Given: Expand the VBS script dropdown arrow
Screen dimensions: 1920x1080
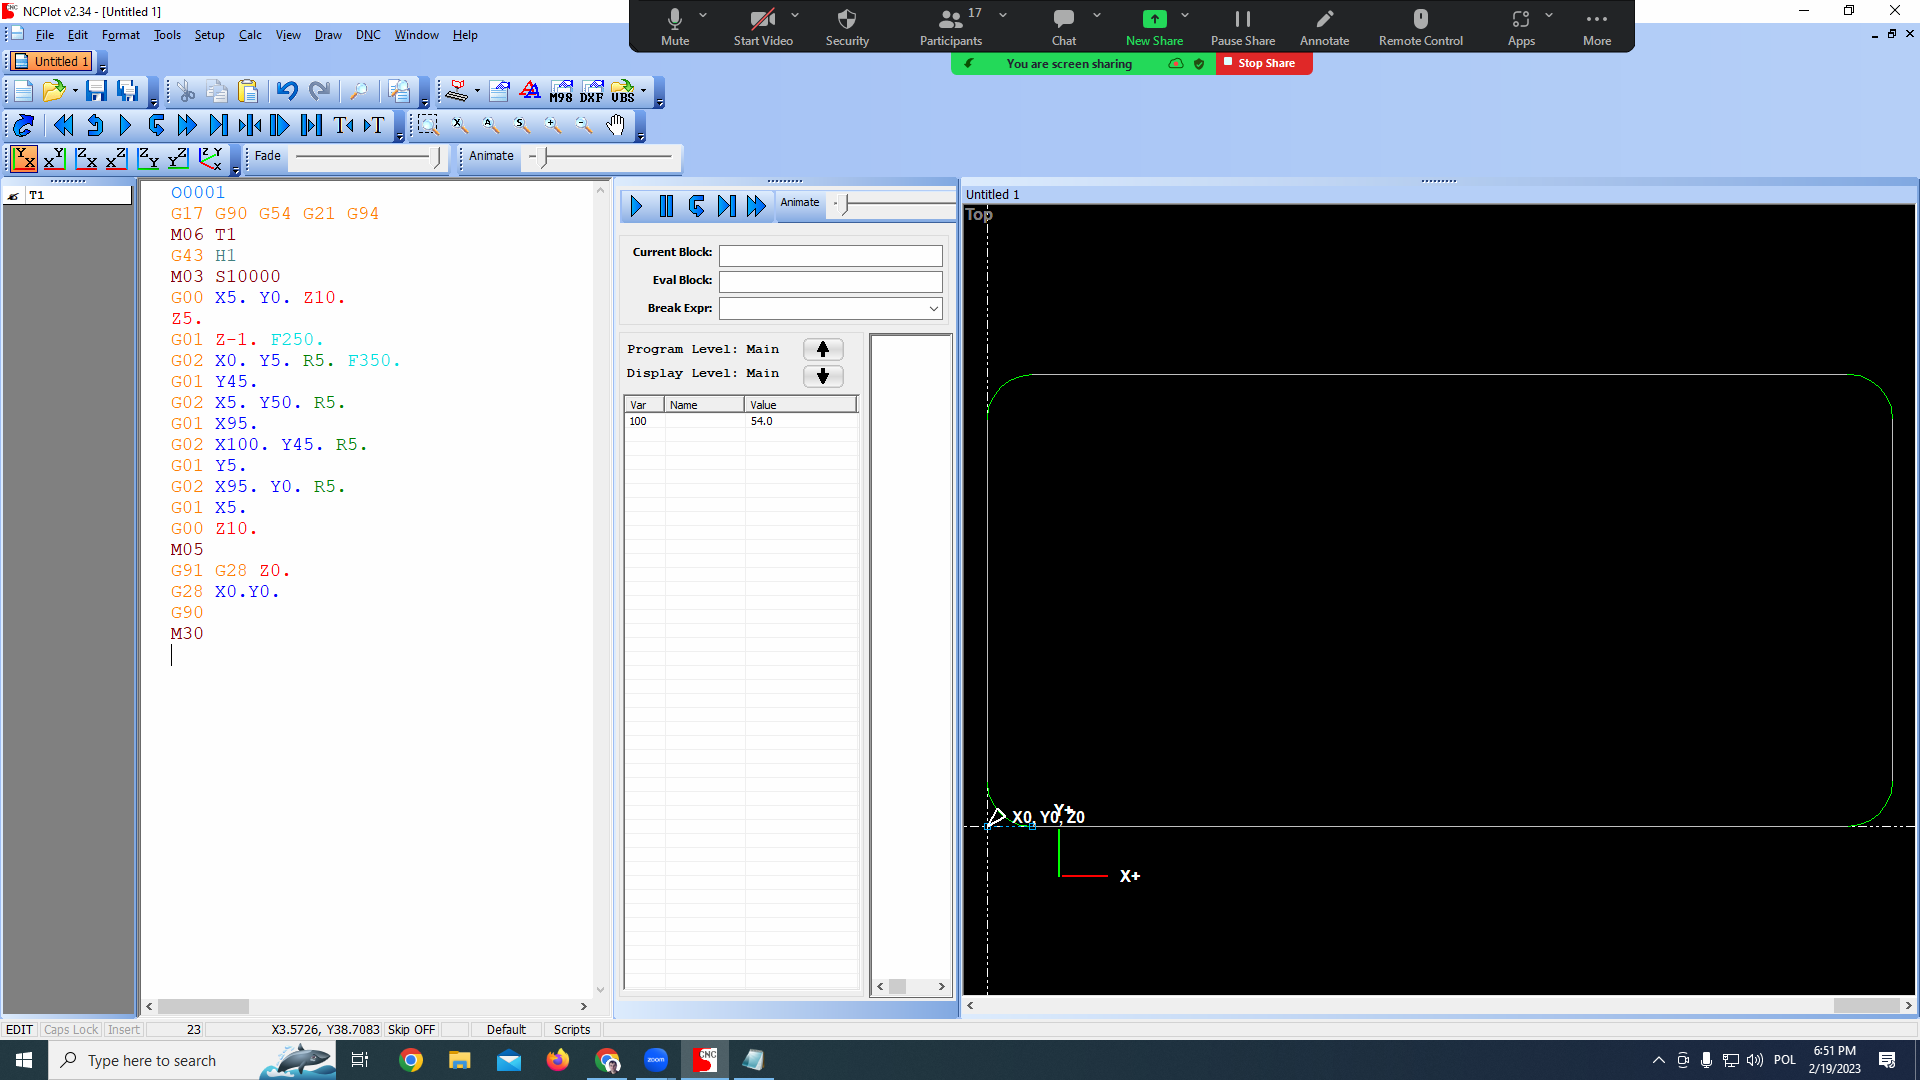Looking at the screenshot, I should coord(643,92).
